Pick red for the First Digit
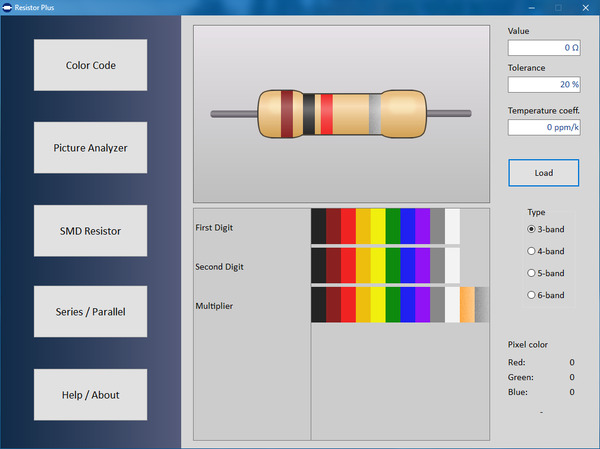The height and width of the screenshot is (449, 600). (348, 226)
